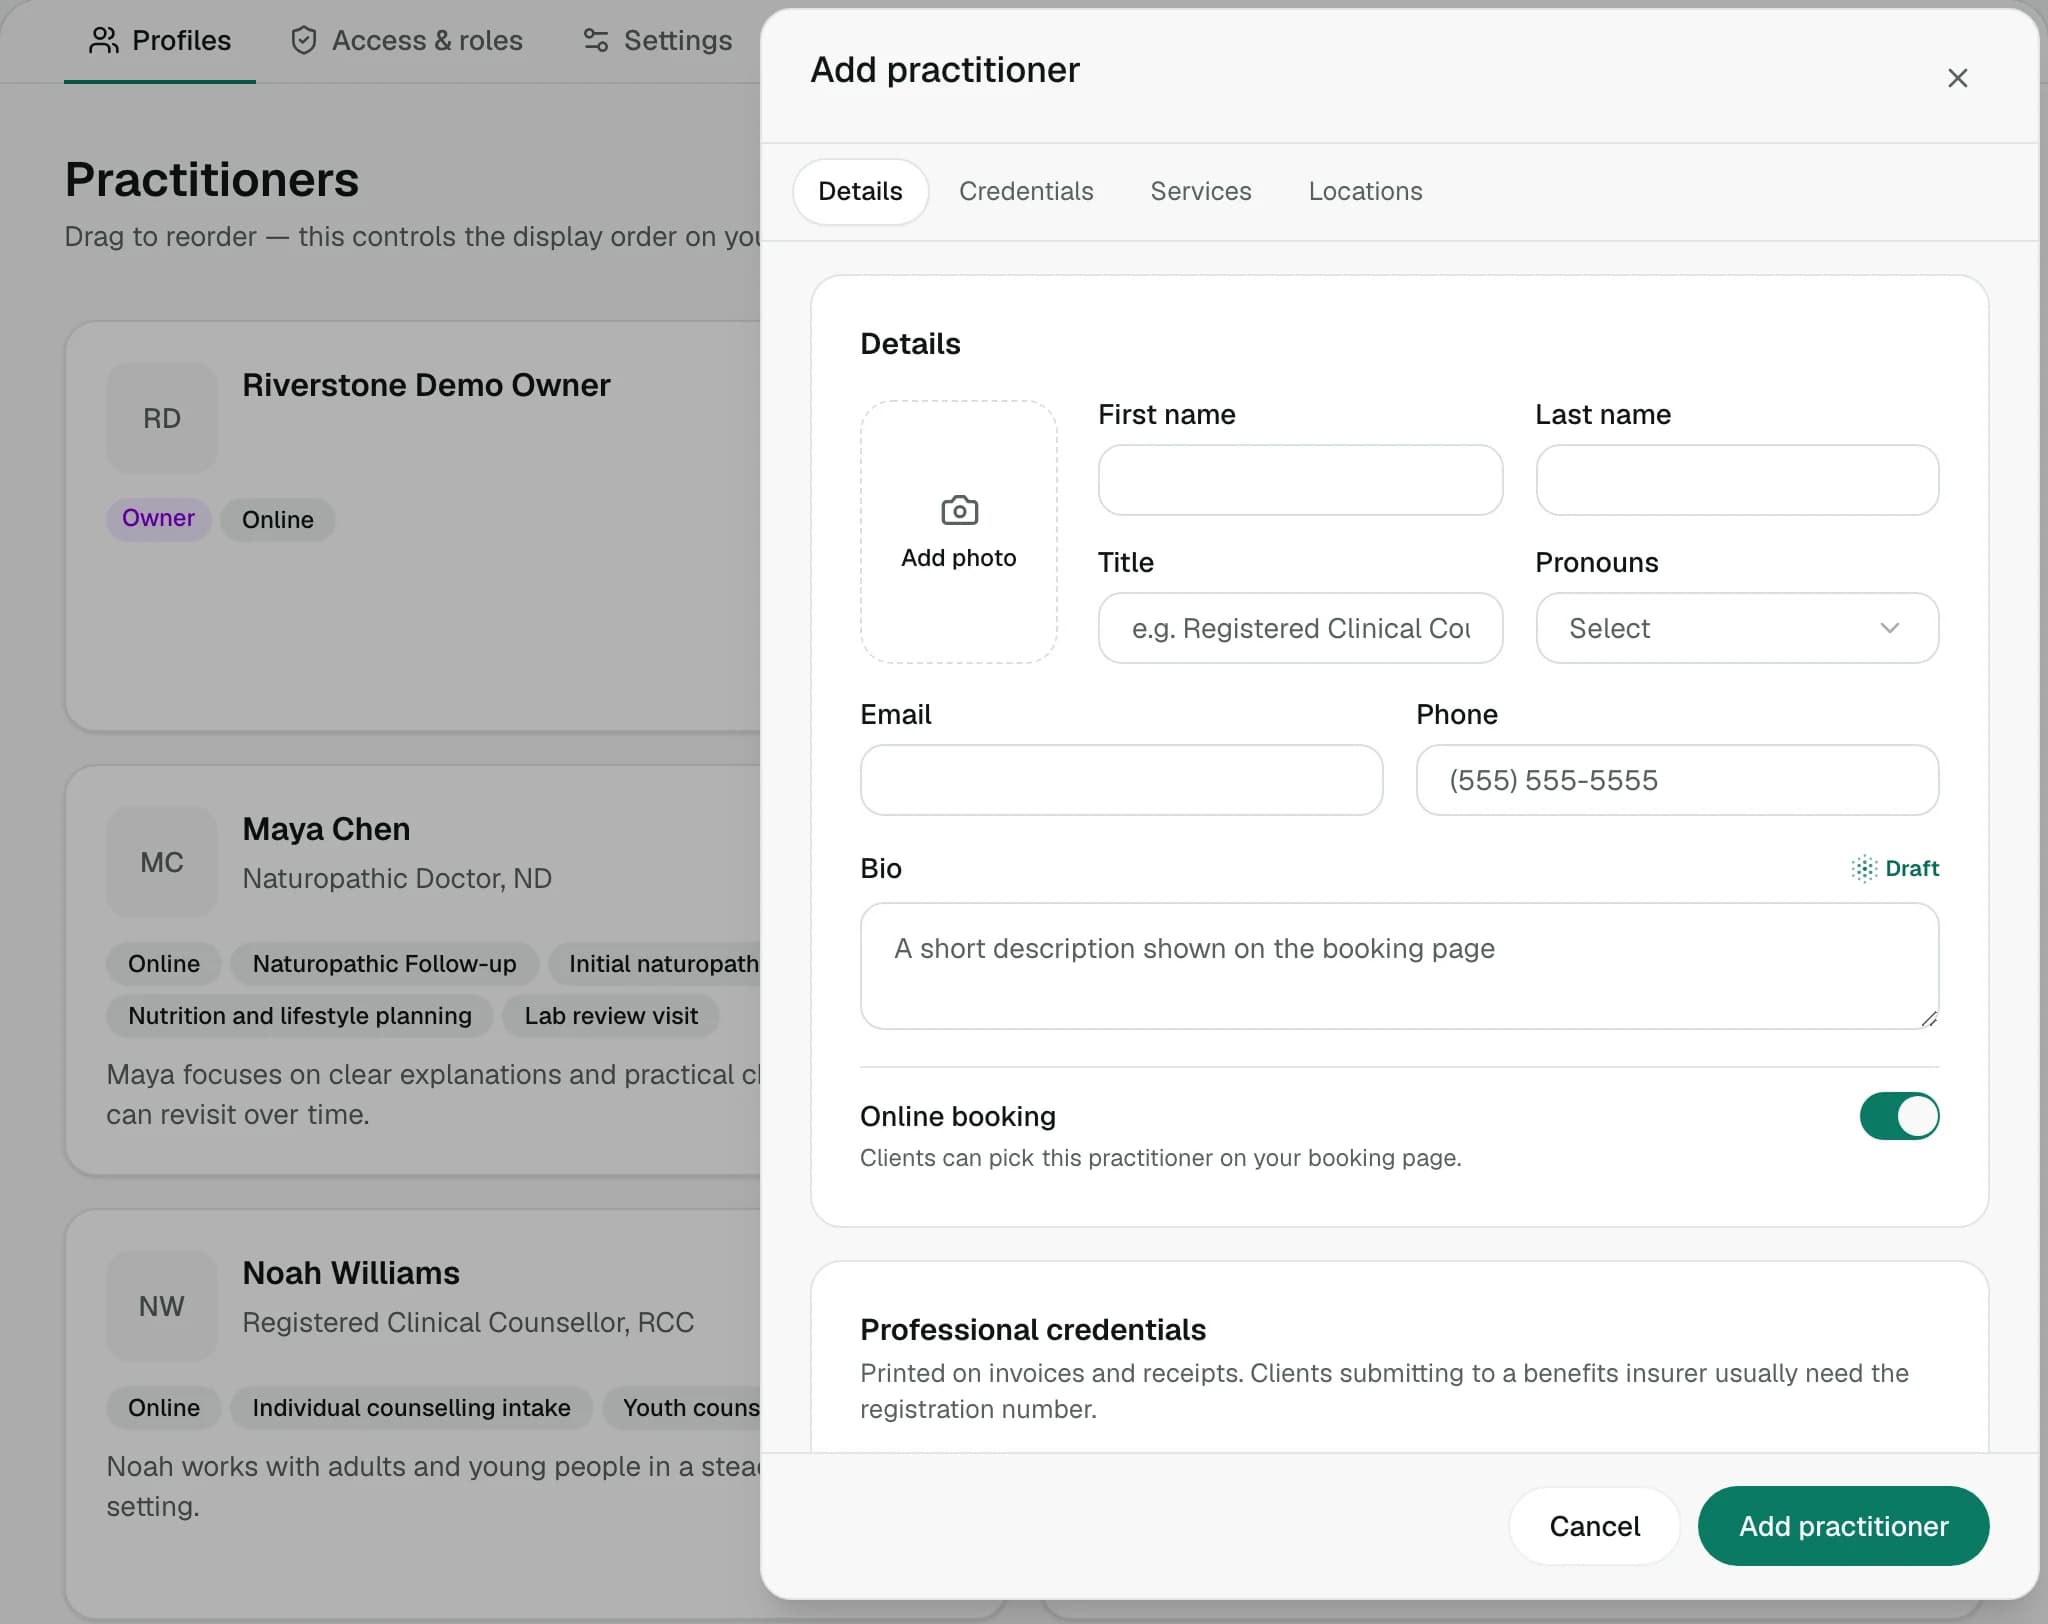Click the Online tag on Noah Williams' card
Viewport: 2048px width, 1624px height.
pos(164,1408)
